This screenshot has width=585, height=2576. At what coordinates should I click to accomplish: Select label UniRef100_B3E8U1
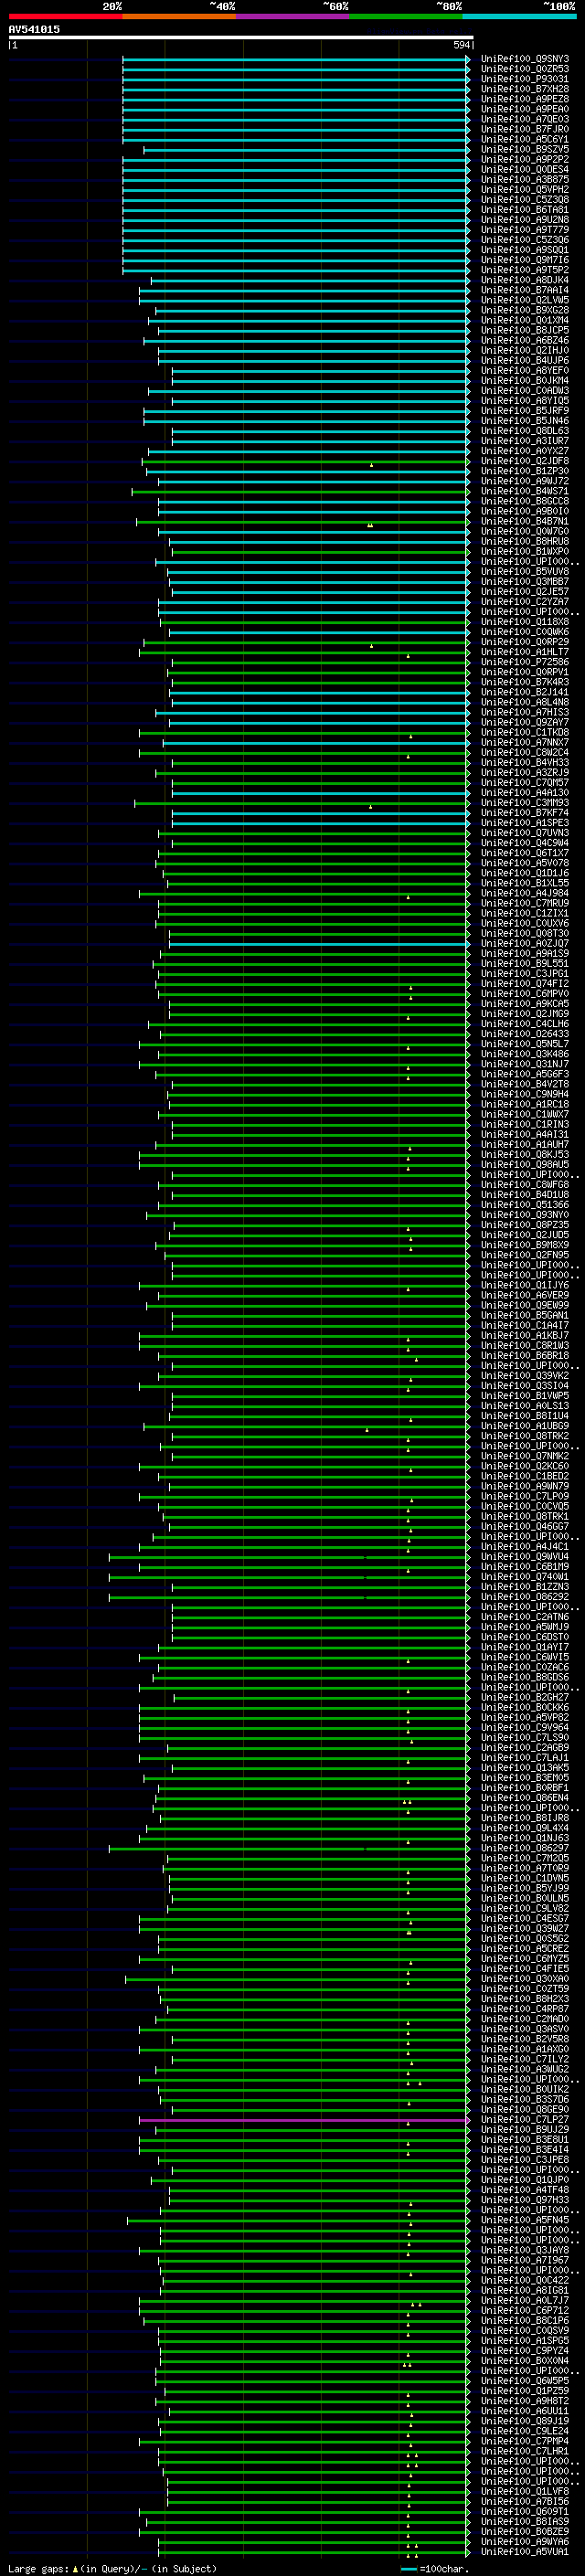tap(524, 2140)
